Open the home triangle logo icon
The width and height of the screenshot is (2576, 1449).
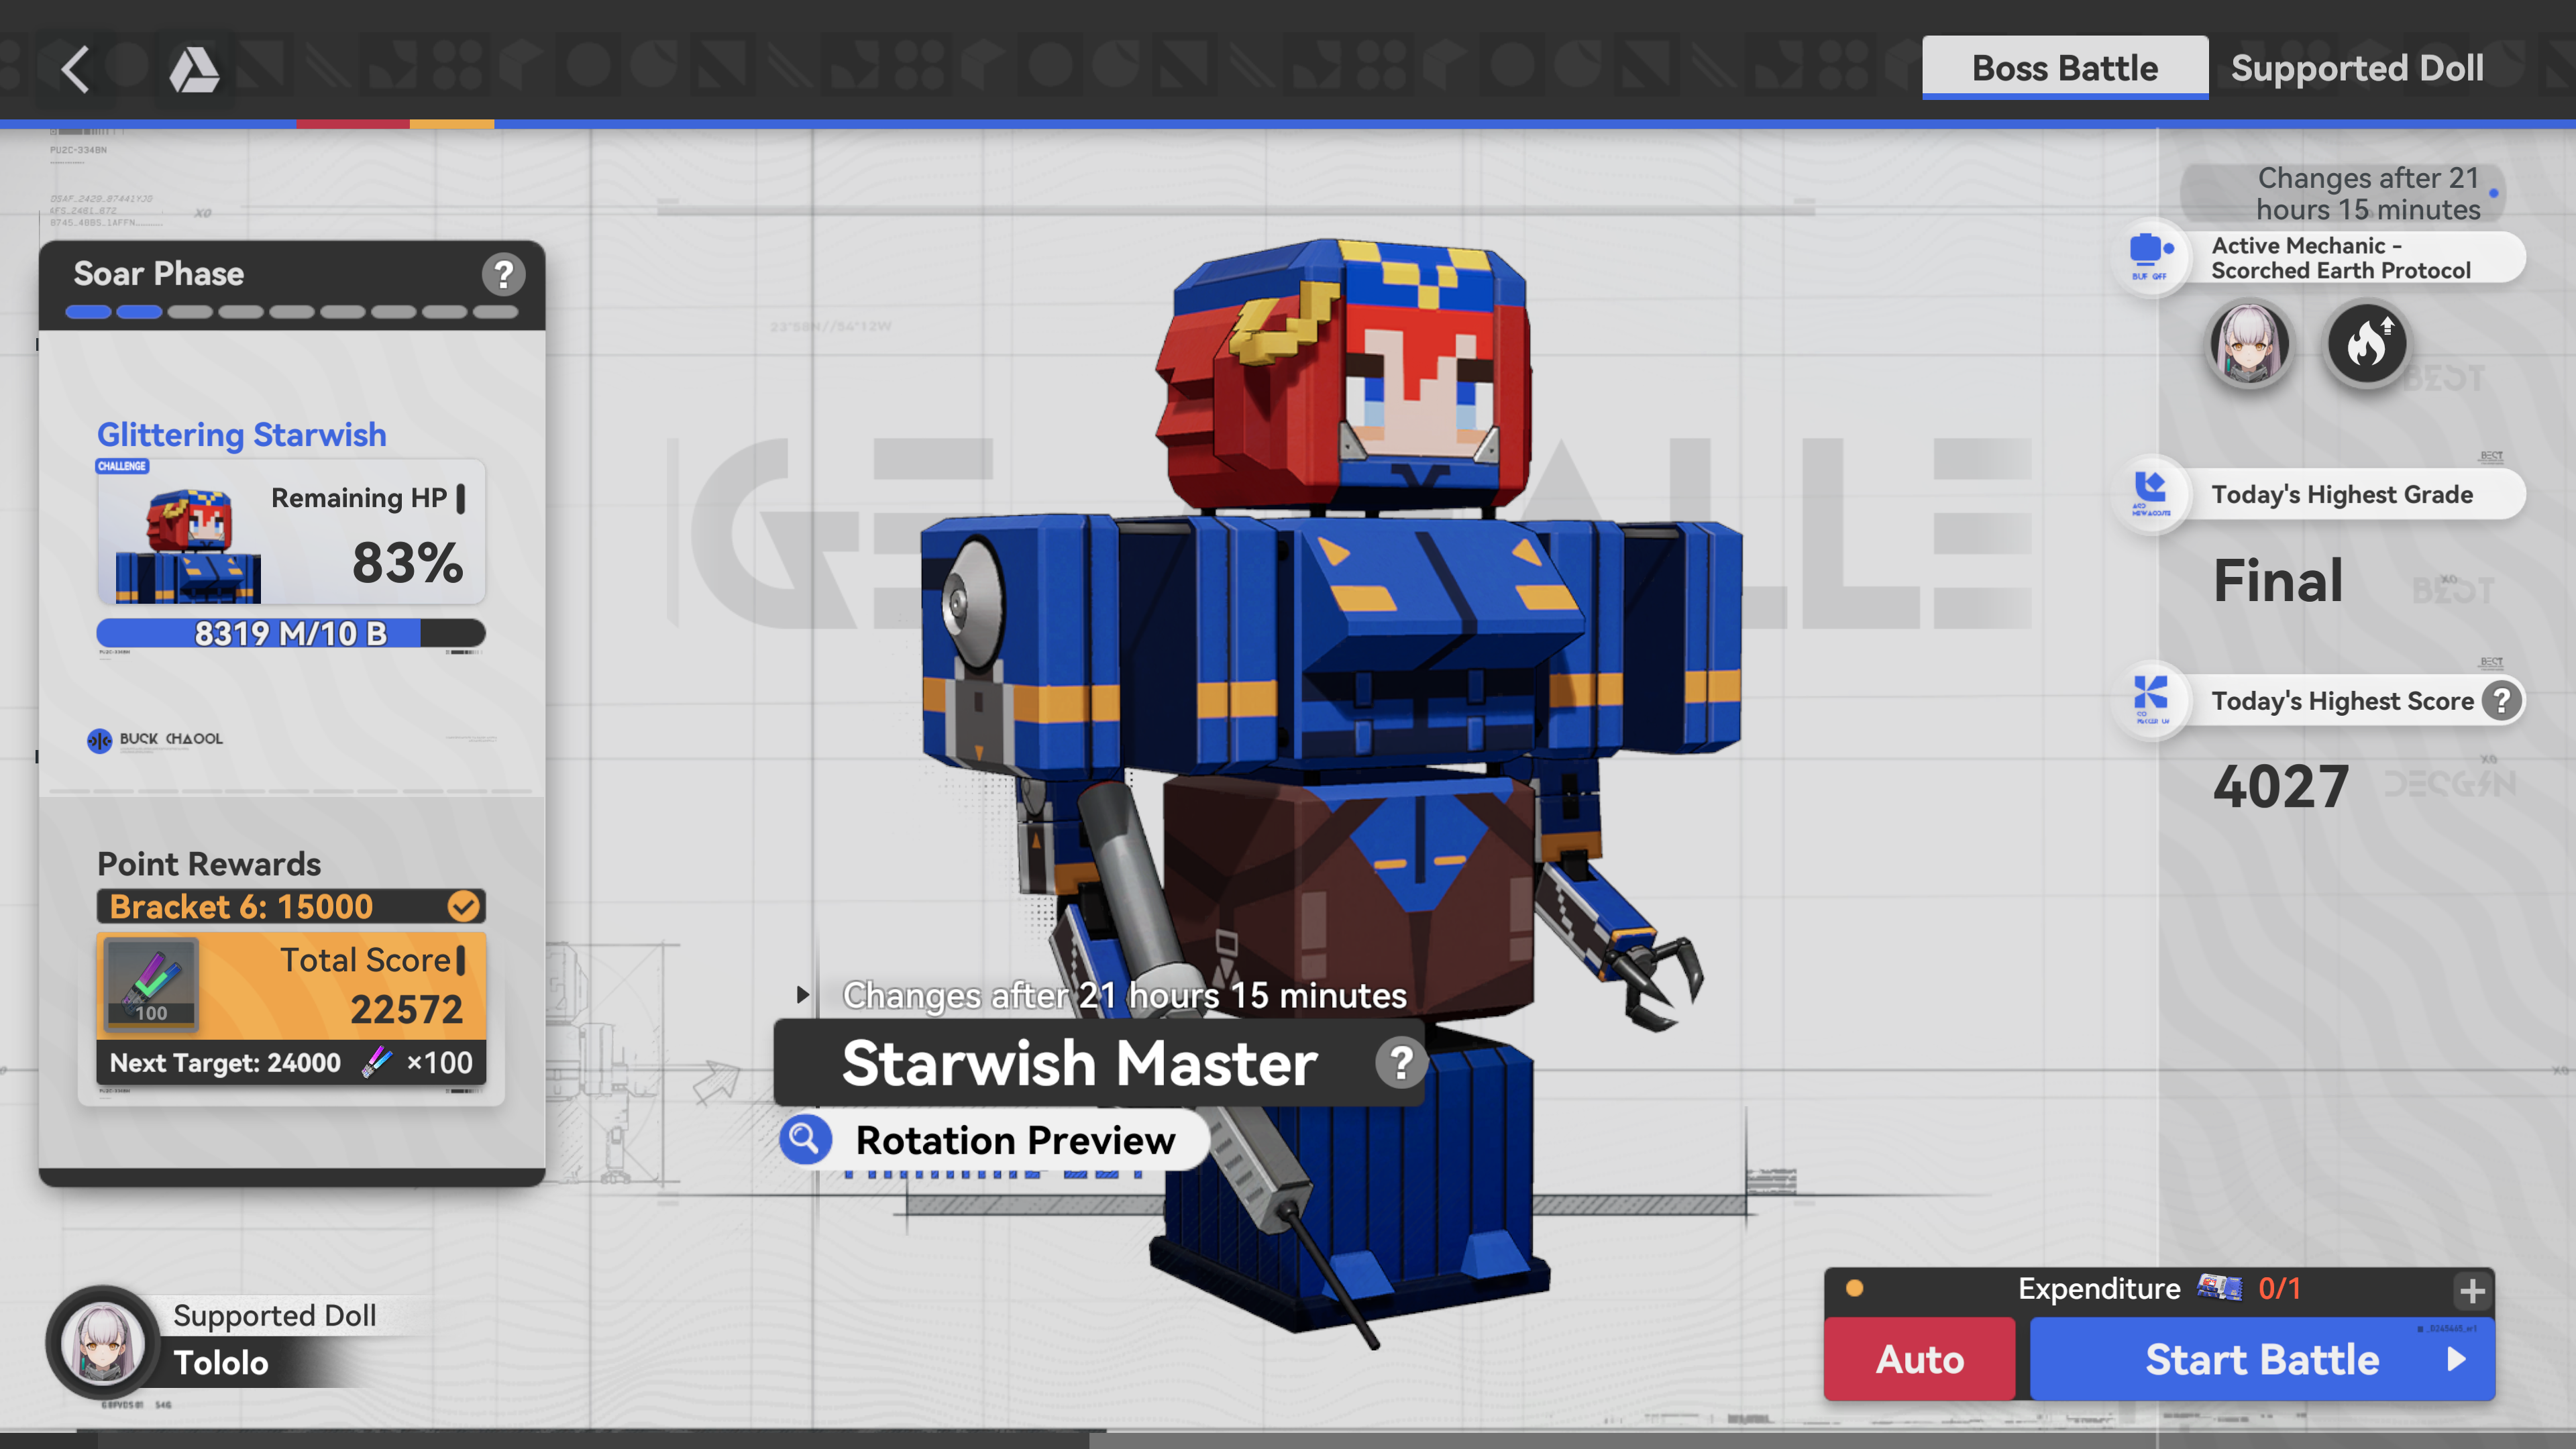[x=193, y=70]
